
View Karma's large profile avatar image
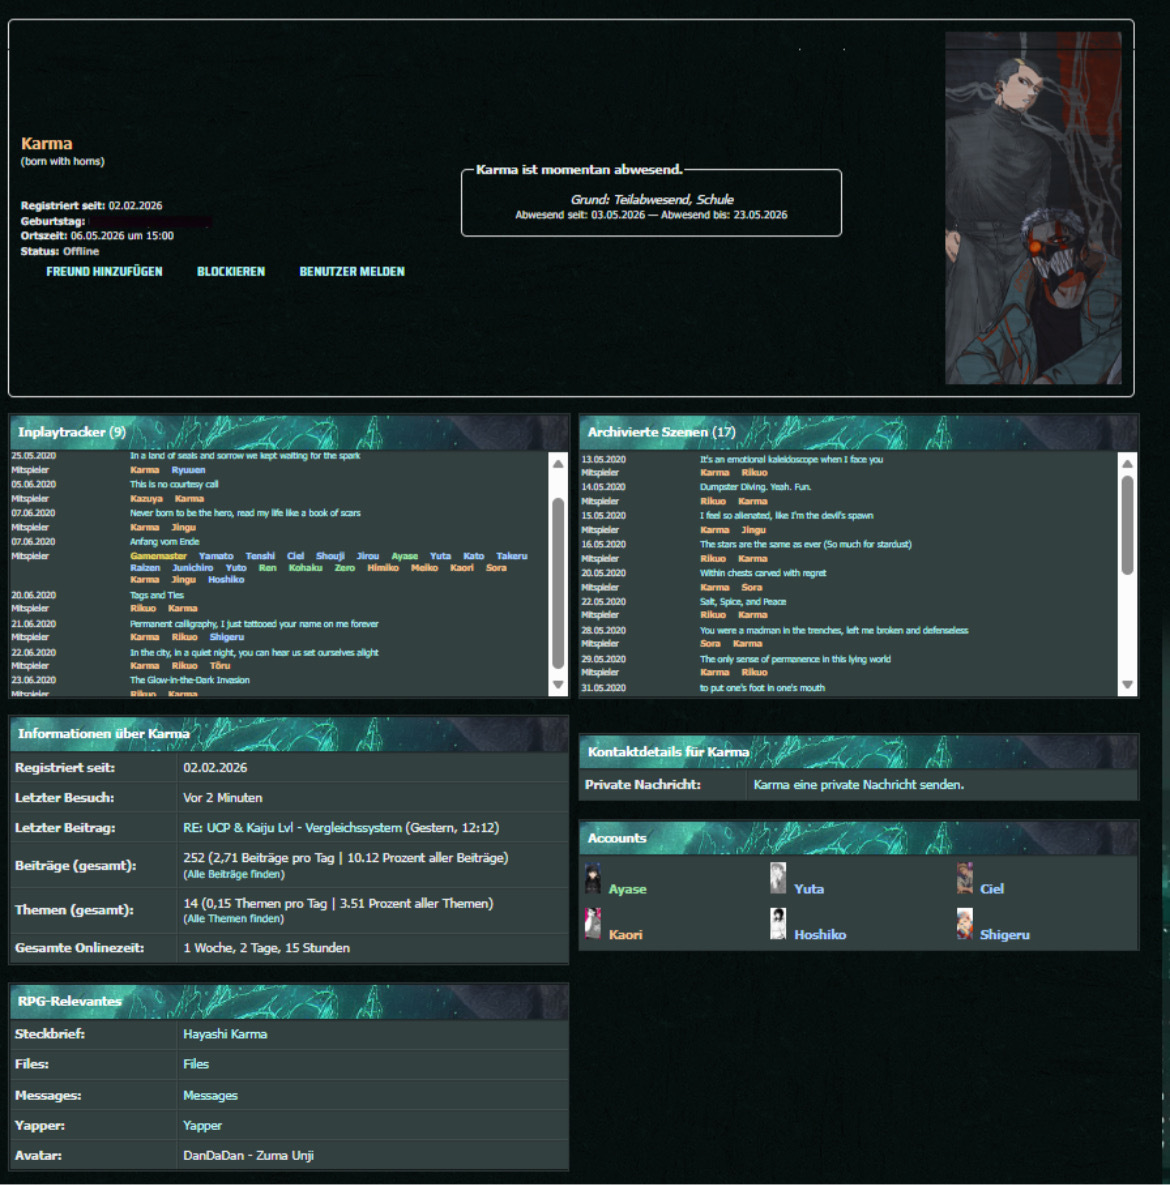click(x=1033, y=208)
